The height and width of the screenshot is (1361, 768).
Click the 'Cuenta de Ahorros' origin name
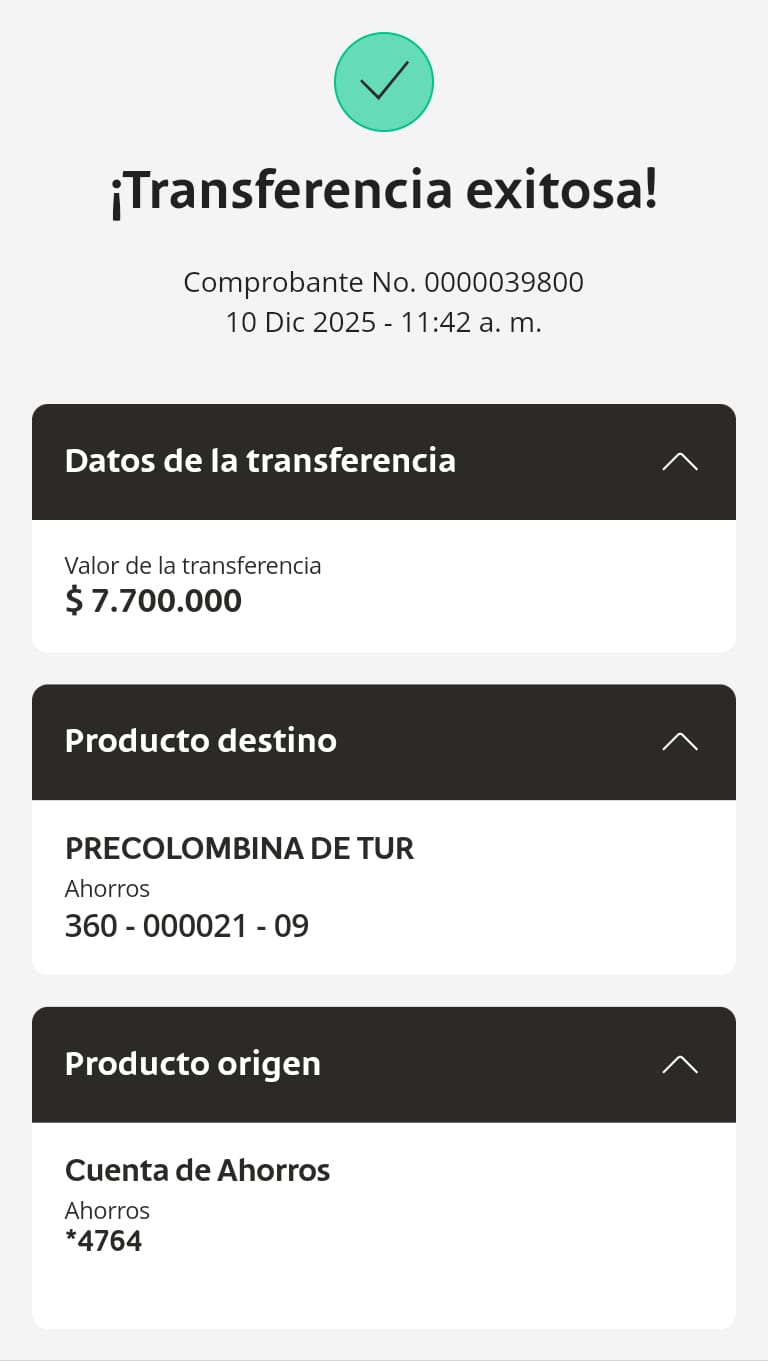coord(197,1170)
